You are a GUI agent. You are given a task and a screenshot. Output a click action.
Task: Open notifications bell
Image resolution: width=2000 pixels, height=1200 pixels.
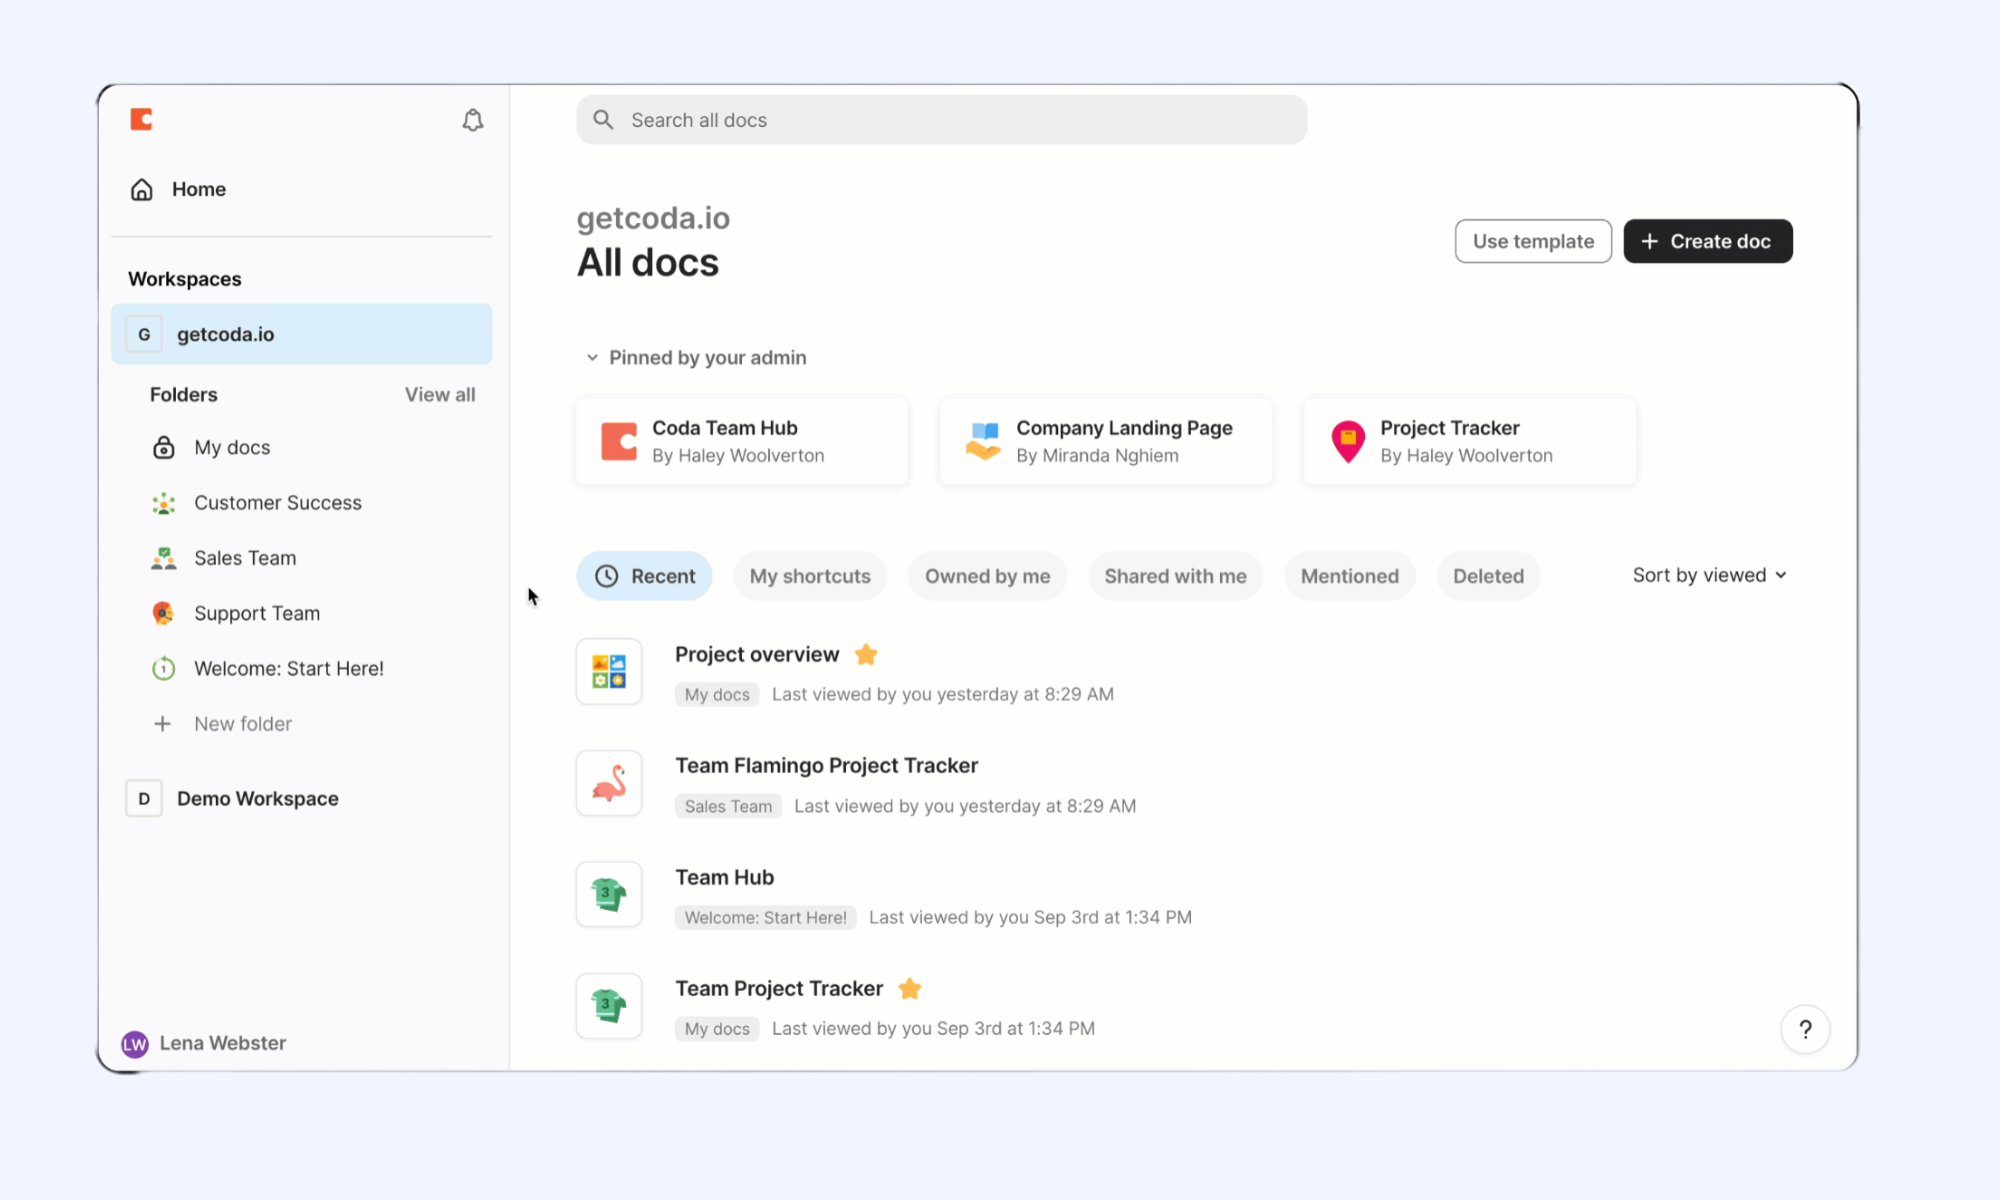point(473,120)
